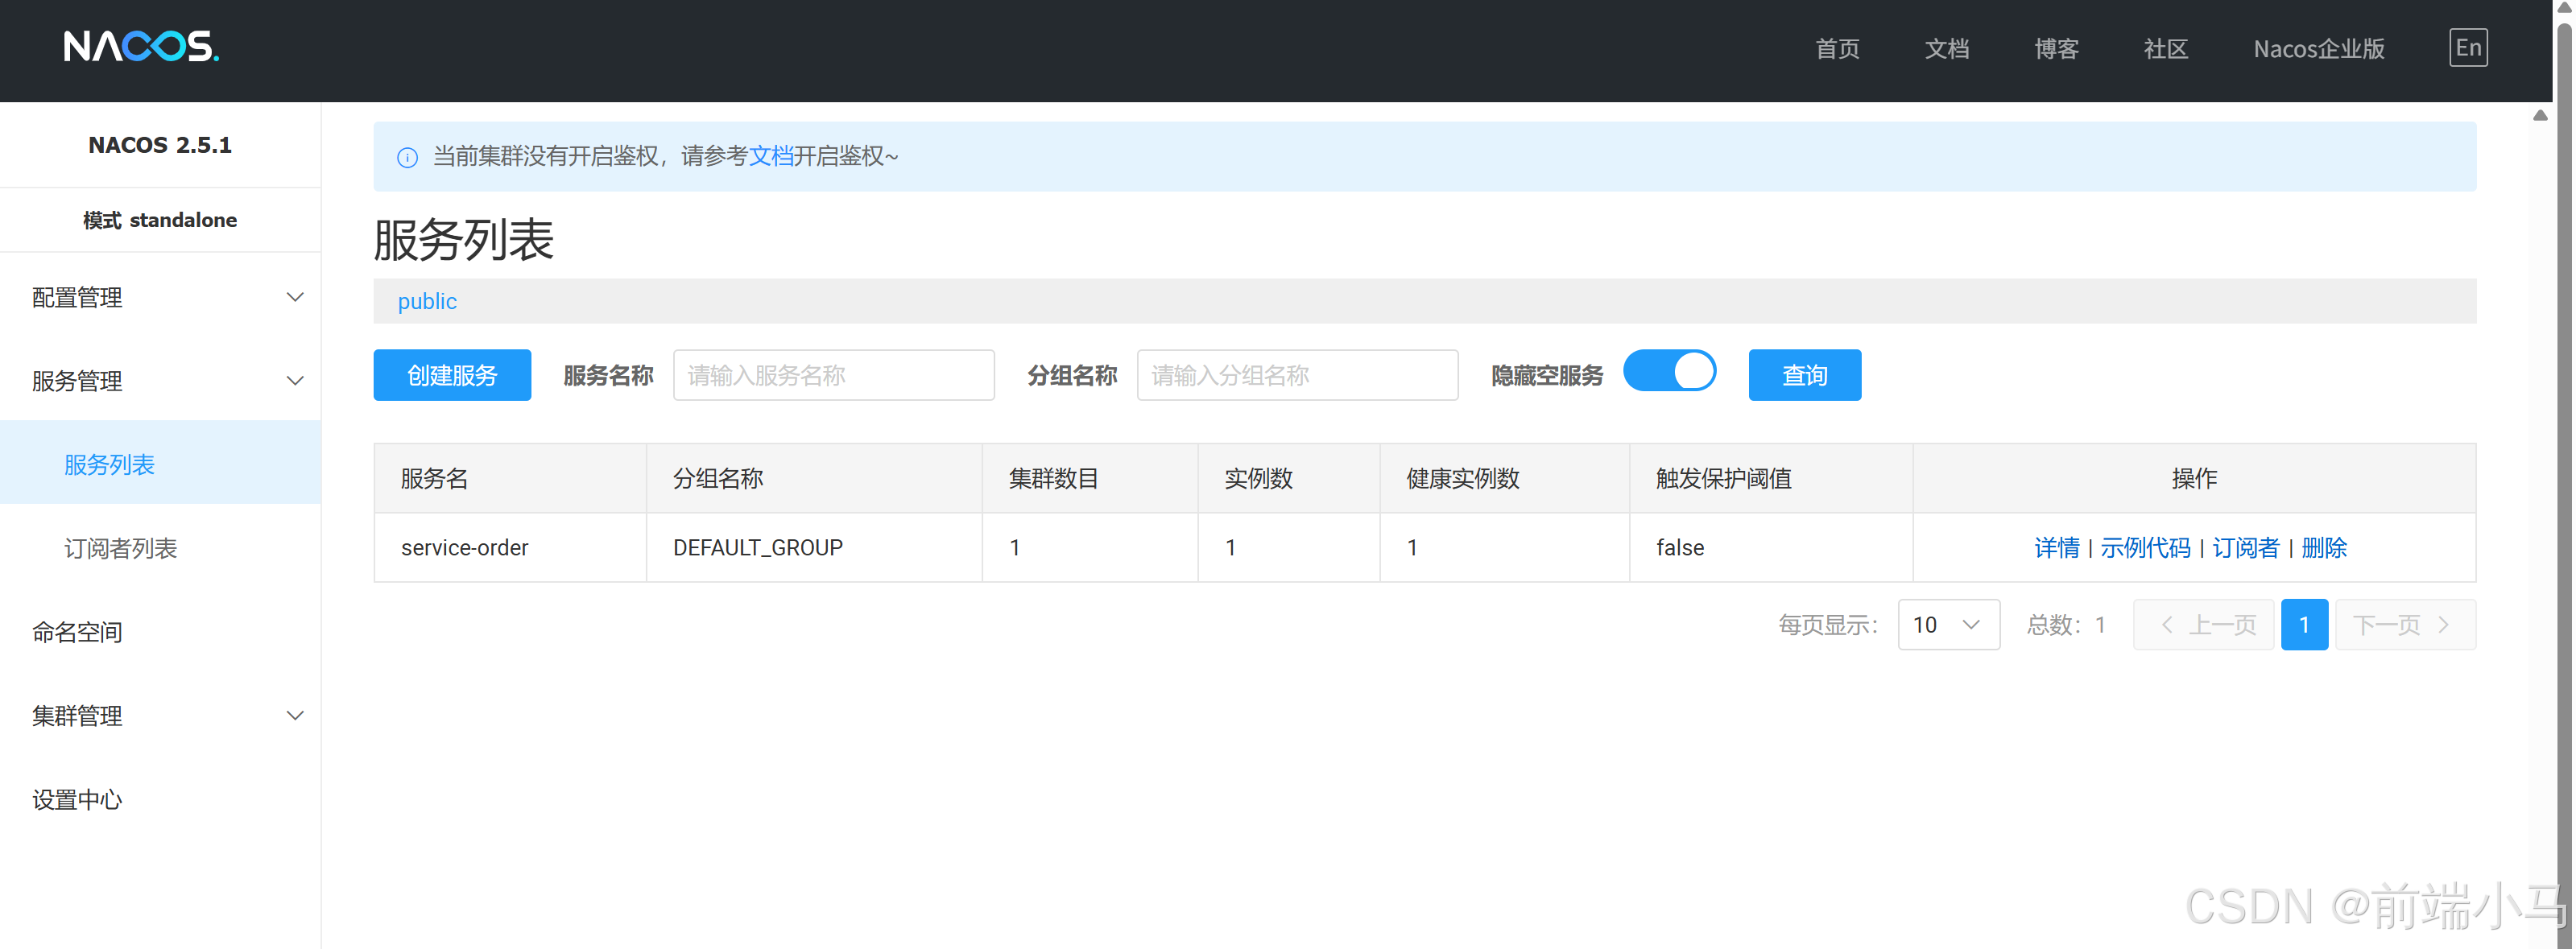Open 详情 for service-order
2576x949 pixels.
pos(2056,548)
